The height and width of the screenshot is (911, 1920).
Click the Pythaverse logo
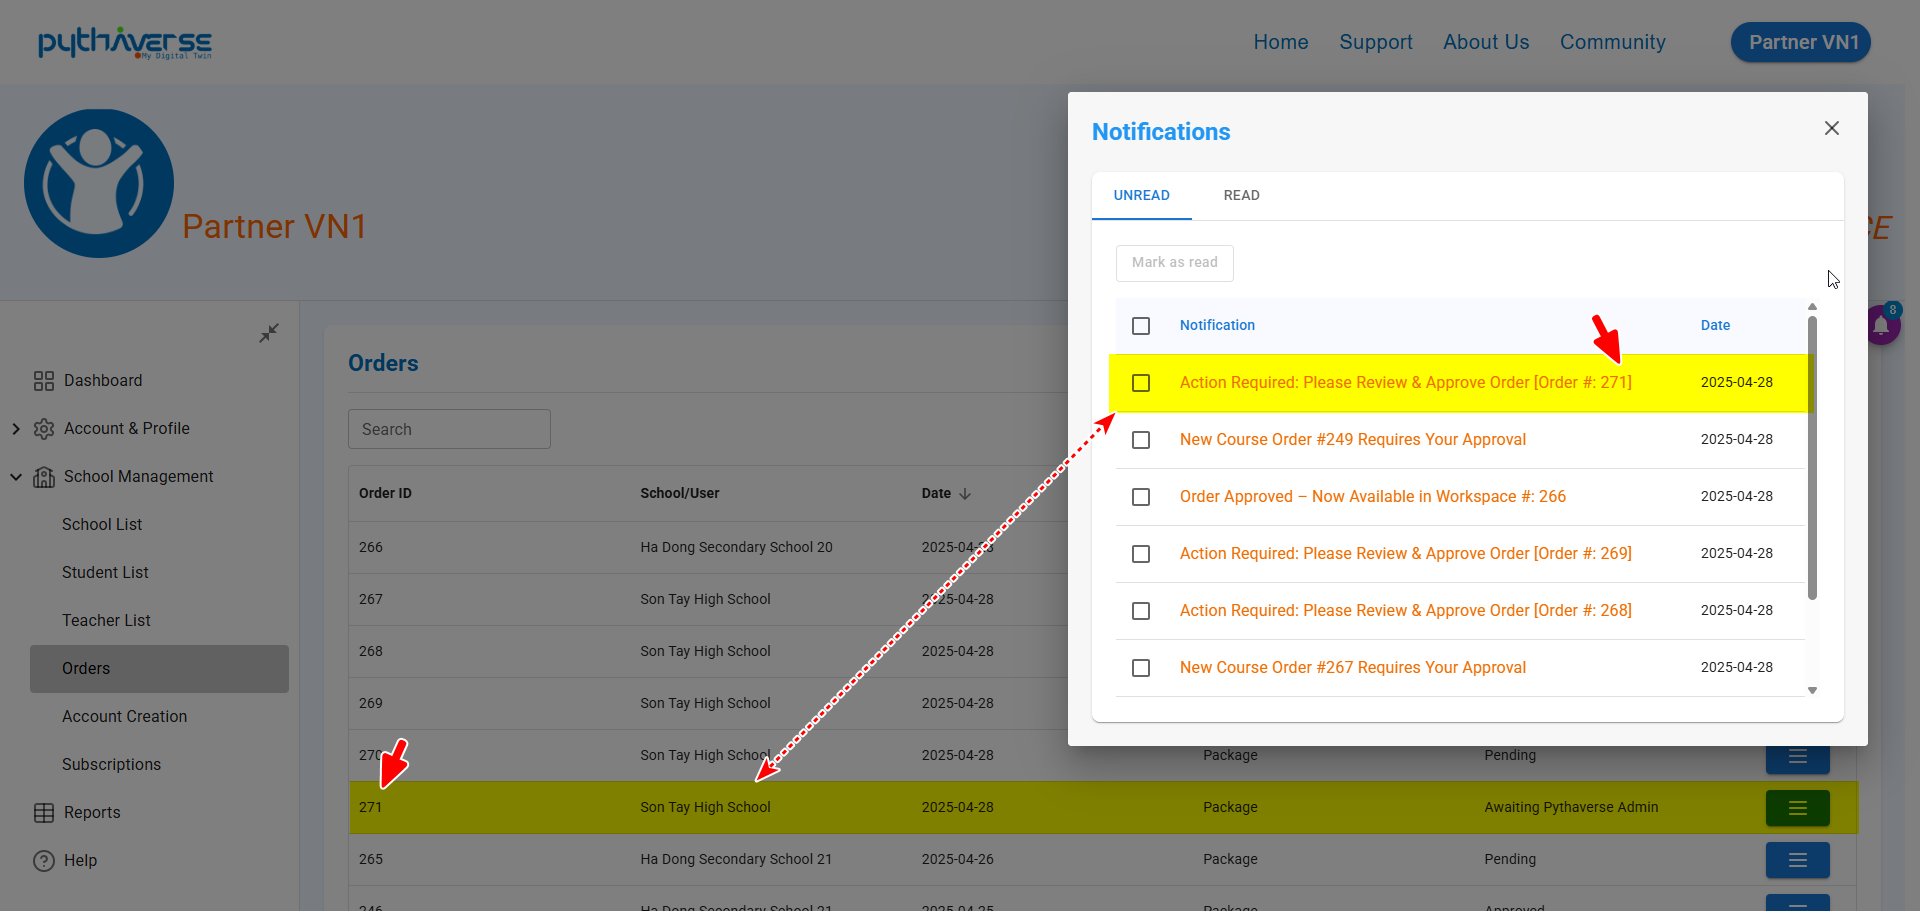tap(125, 43)
